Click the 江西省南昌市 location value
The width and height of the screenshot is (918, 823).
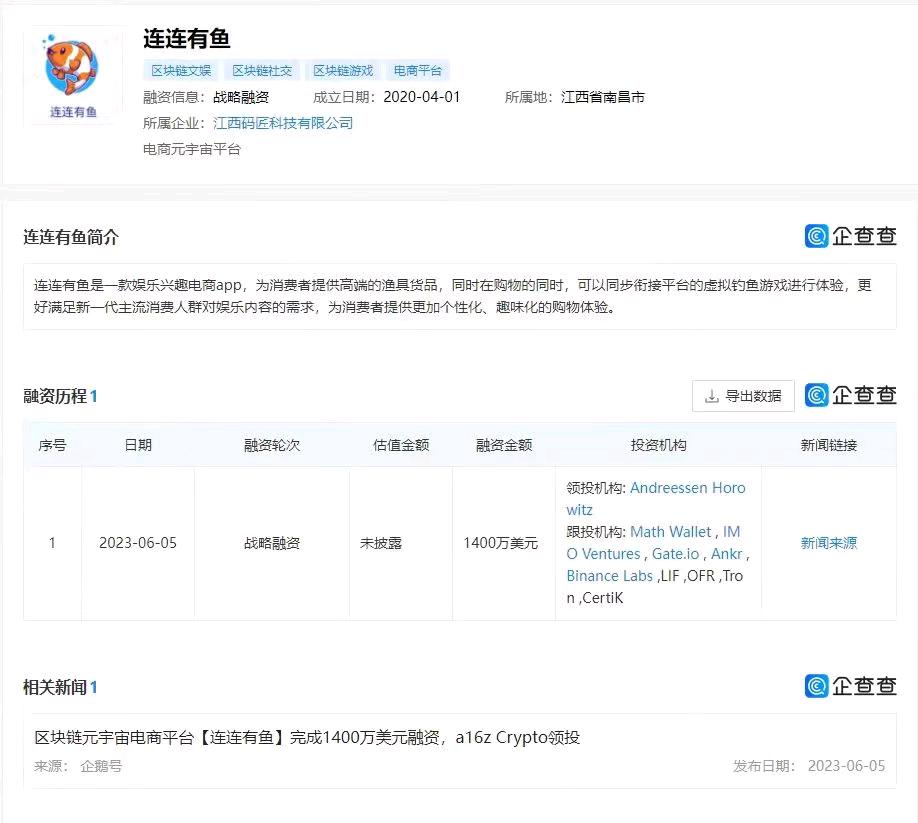tap(602, 97)
